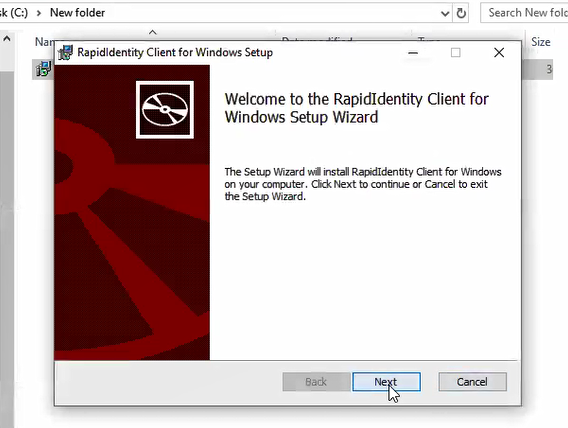Select the installer file icon in Explorer
This screenshot has width=568, height=428.
pyautogui.click(x=43, y=69)
